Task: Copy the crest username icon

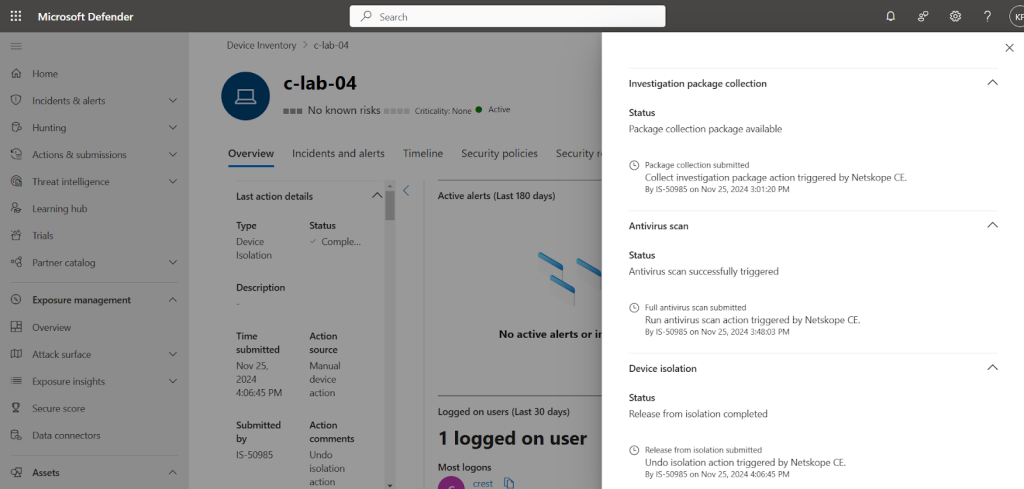Action: point(509,483)
